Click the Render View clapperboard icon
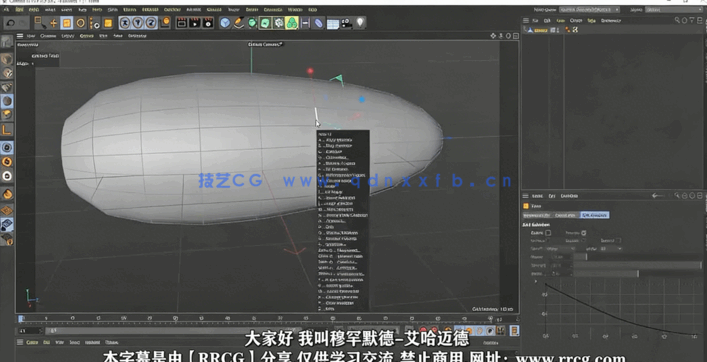707x362 pixels. pyautogui.click(x=182, y=23)
